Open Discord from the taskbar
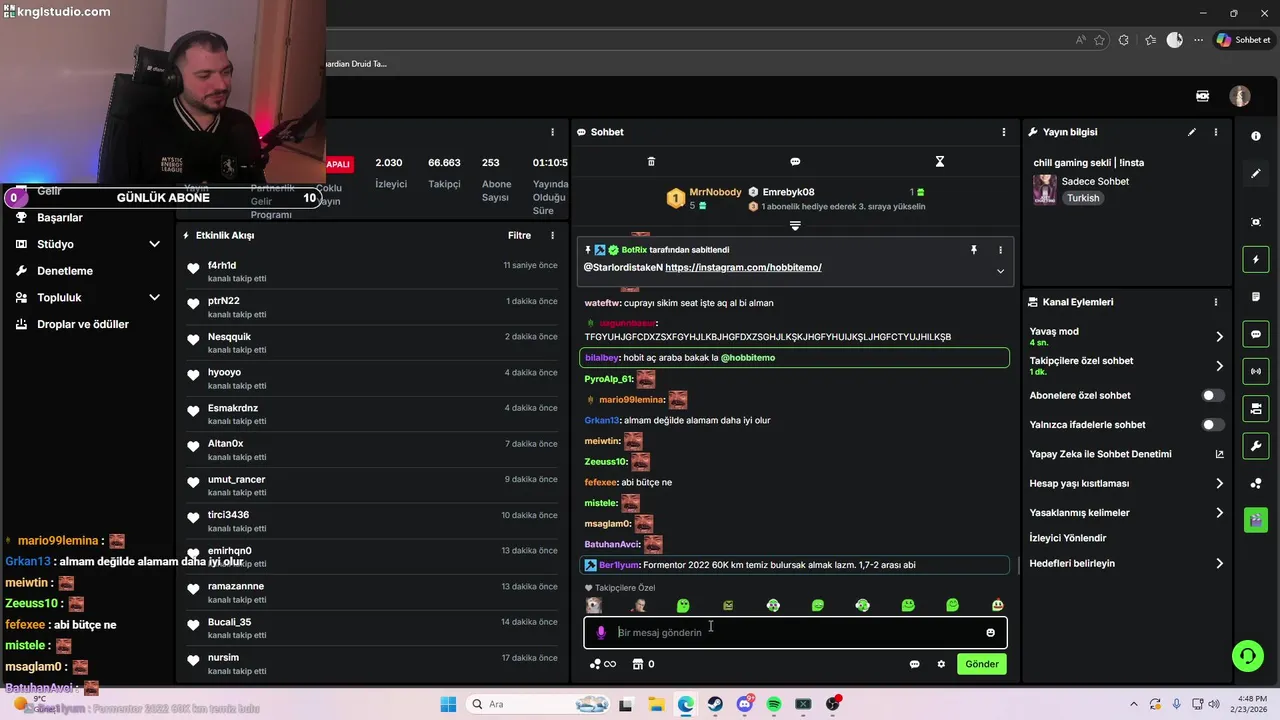Screen dimensions: 1280x720 pyautogui.click(x=744, y=704)
